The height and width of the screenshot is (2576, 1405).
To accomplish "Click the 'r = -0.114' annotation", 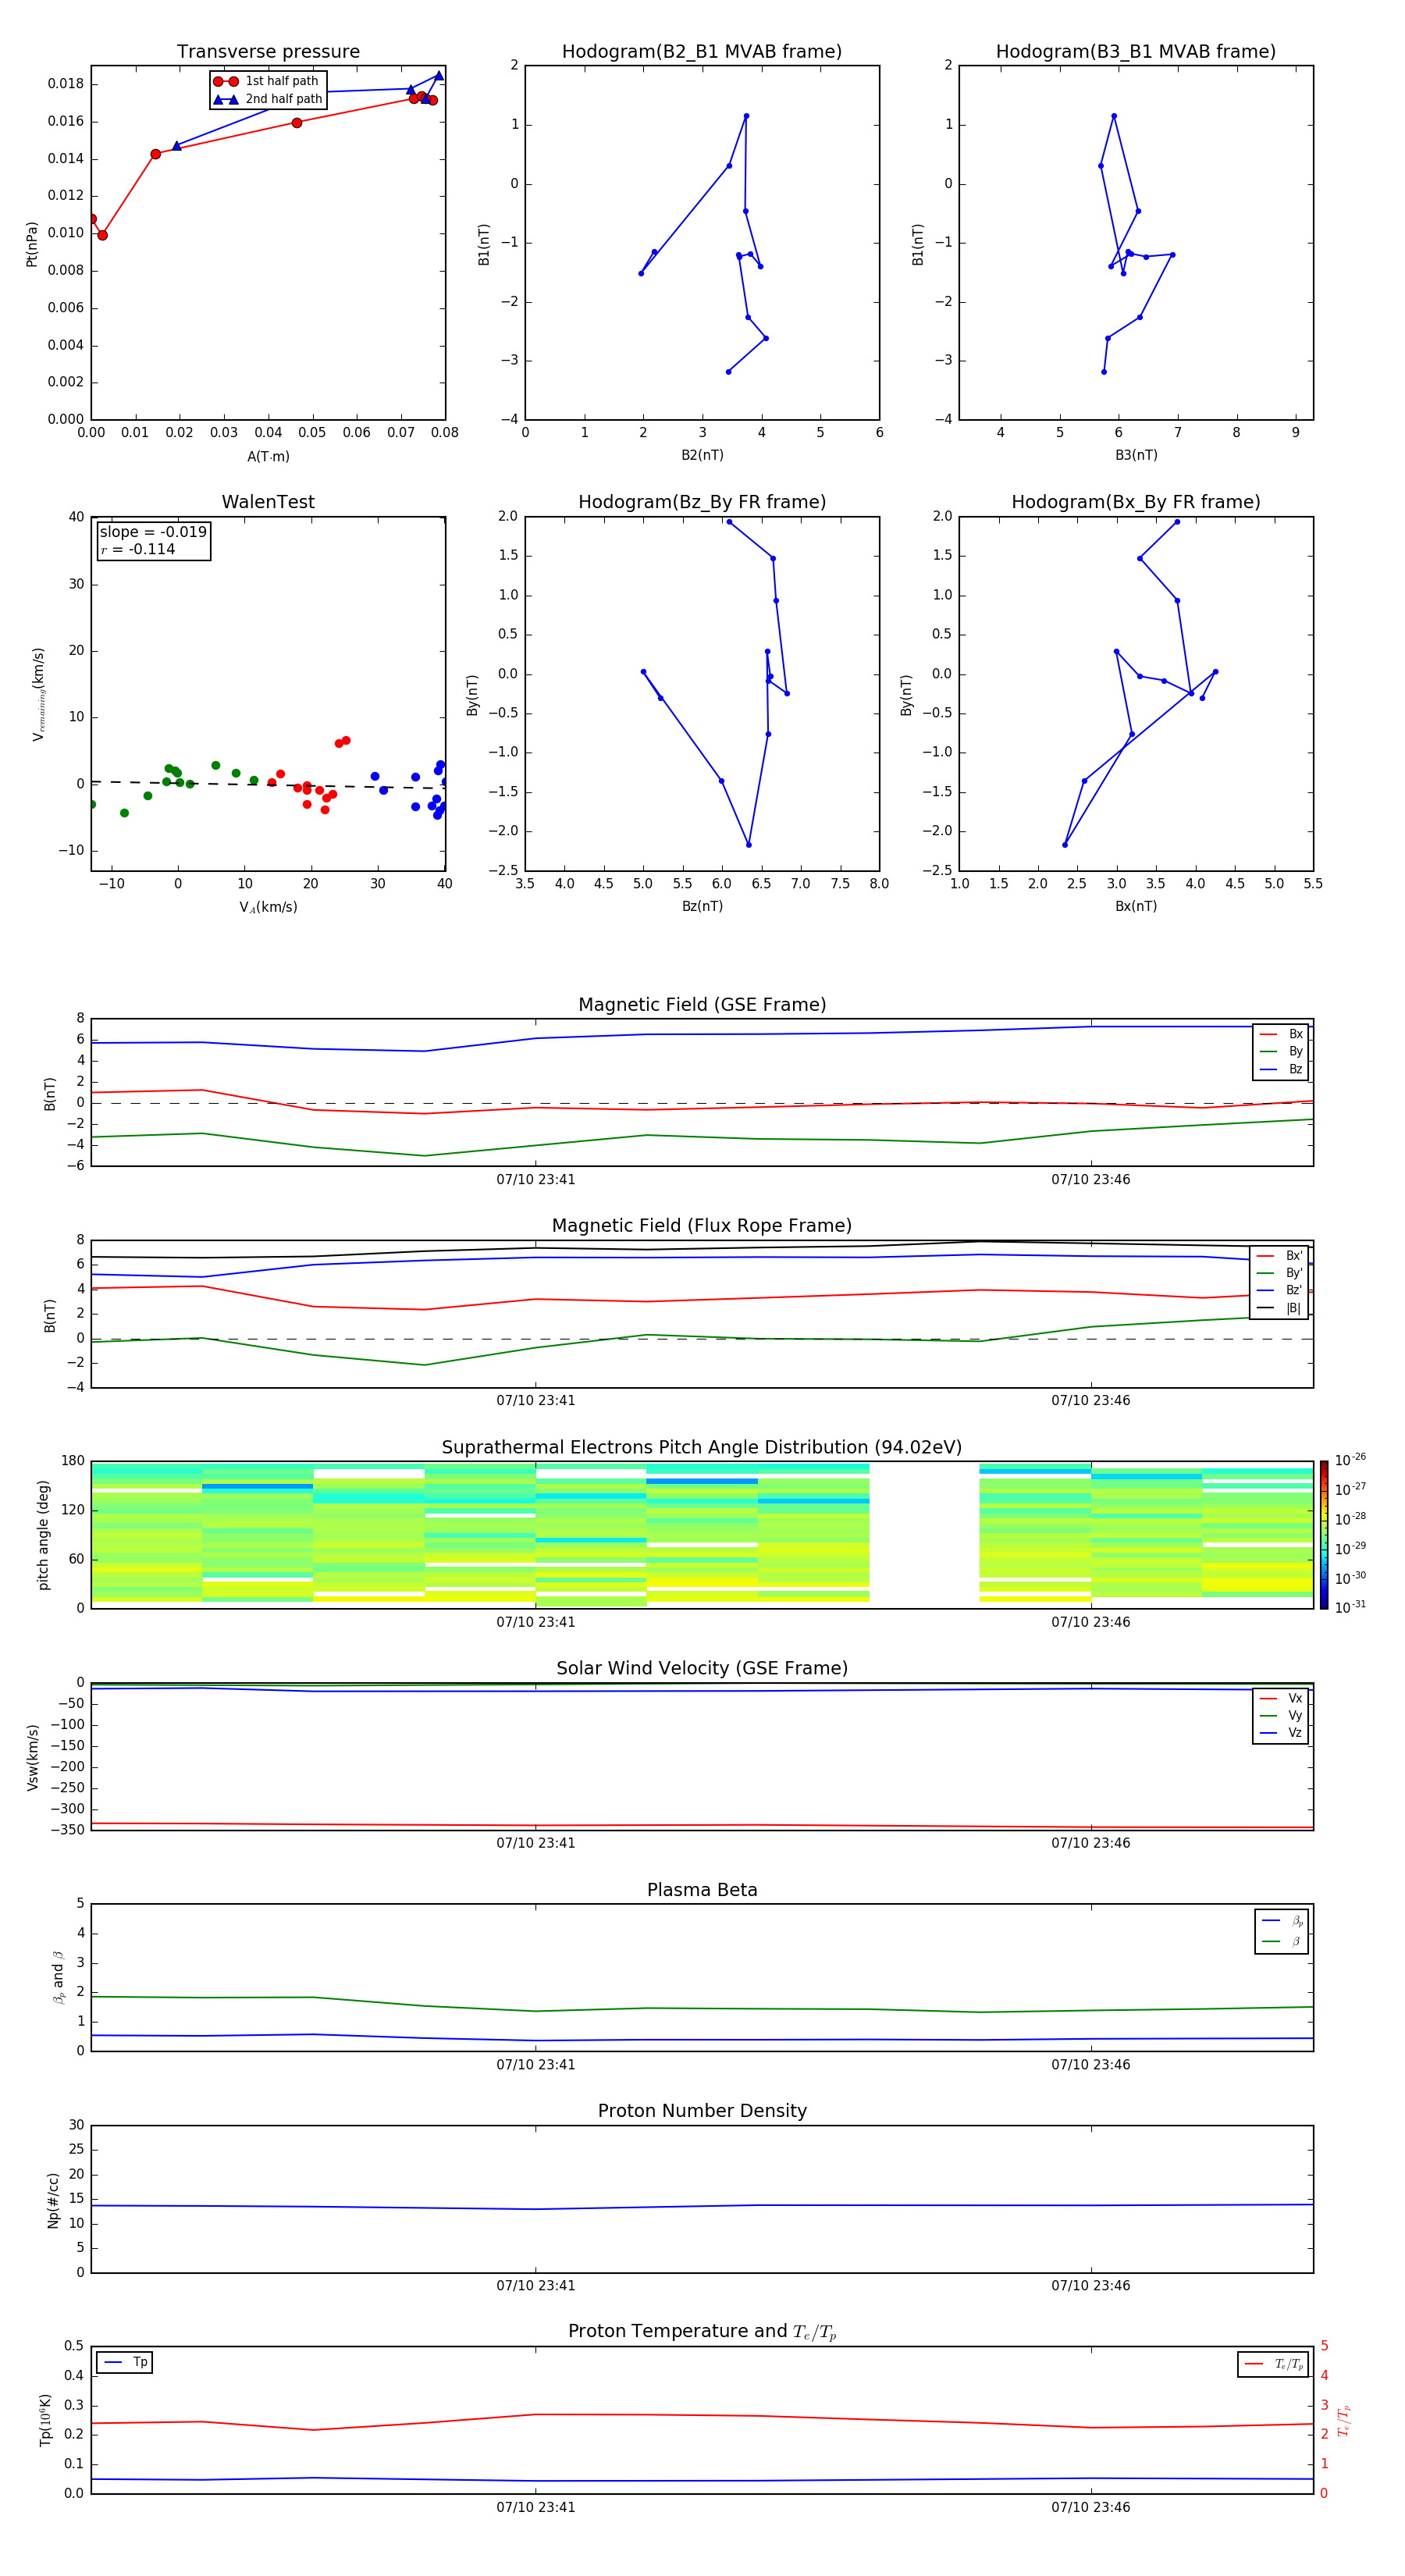I will (x=138, y=549).
